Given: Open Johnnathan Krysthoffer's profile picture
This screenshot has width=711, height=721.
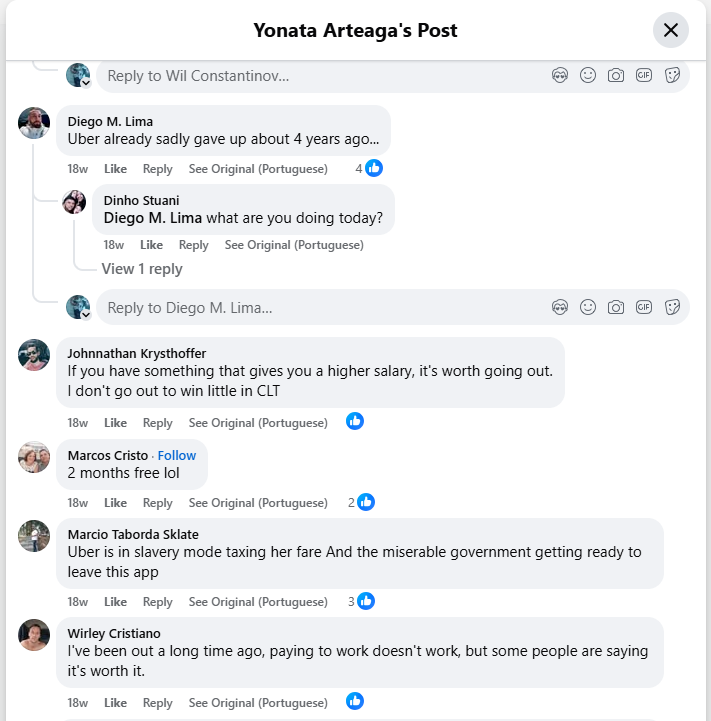Looking at the screenshot, I should click(x=34, y=355).
